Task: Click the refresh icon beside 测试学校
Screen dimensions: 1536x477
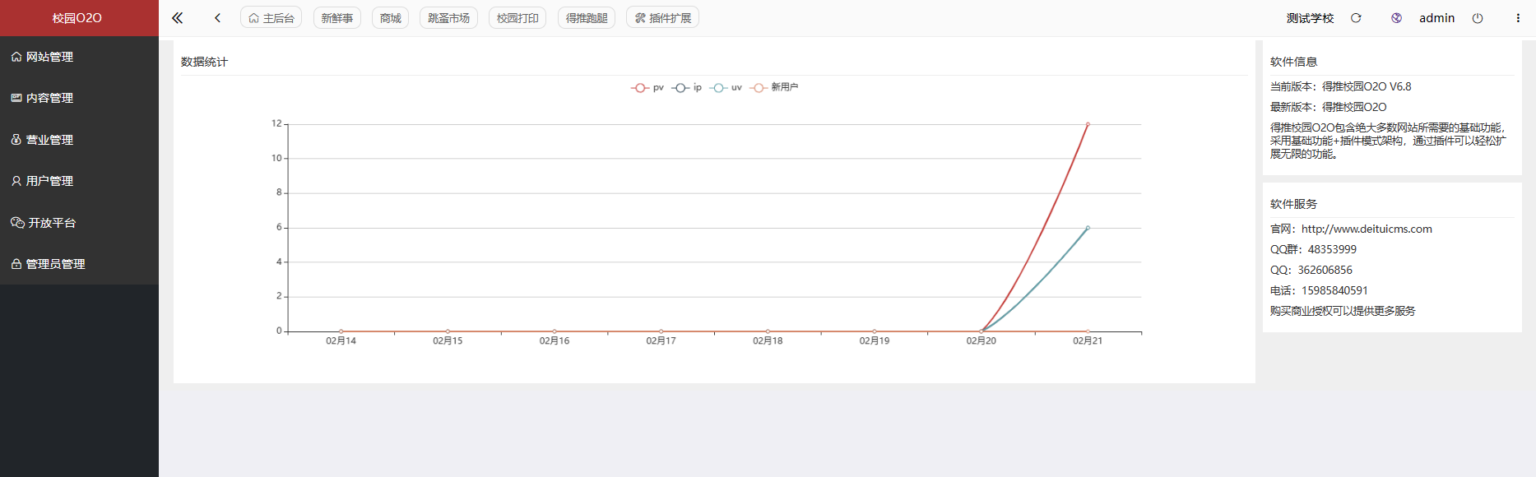Action: pyautogui.click(x=1356, y=18)
